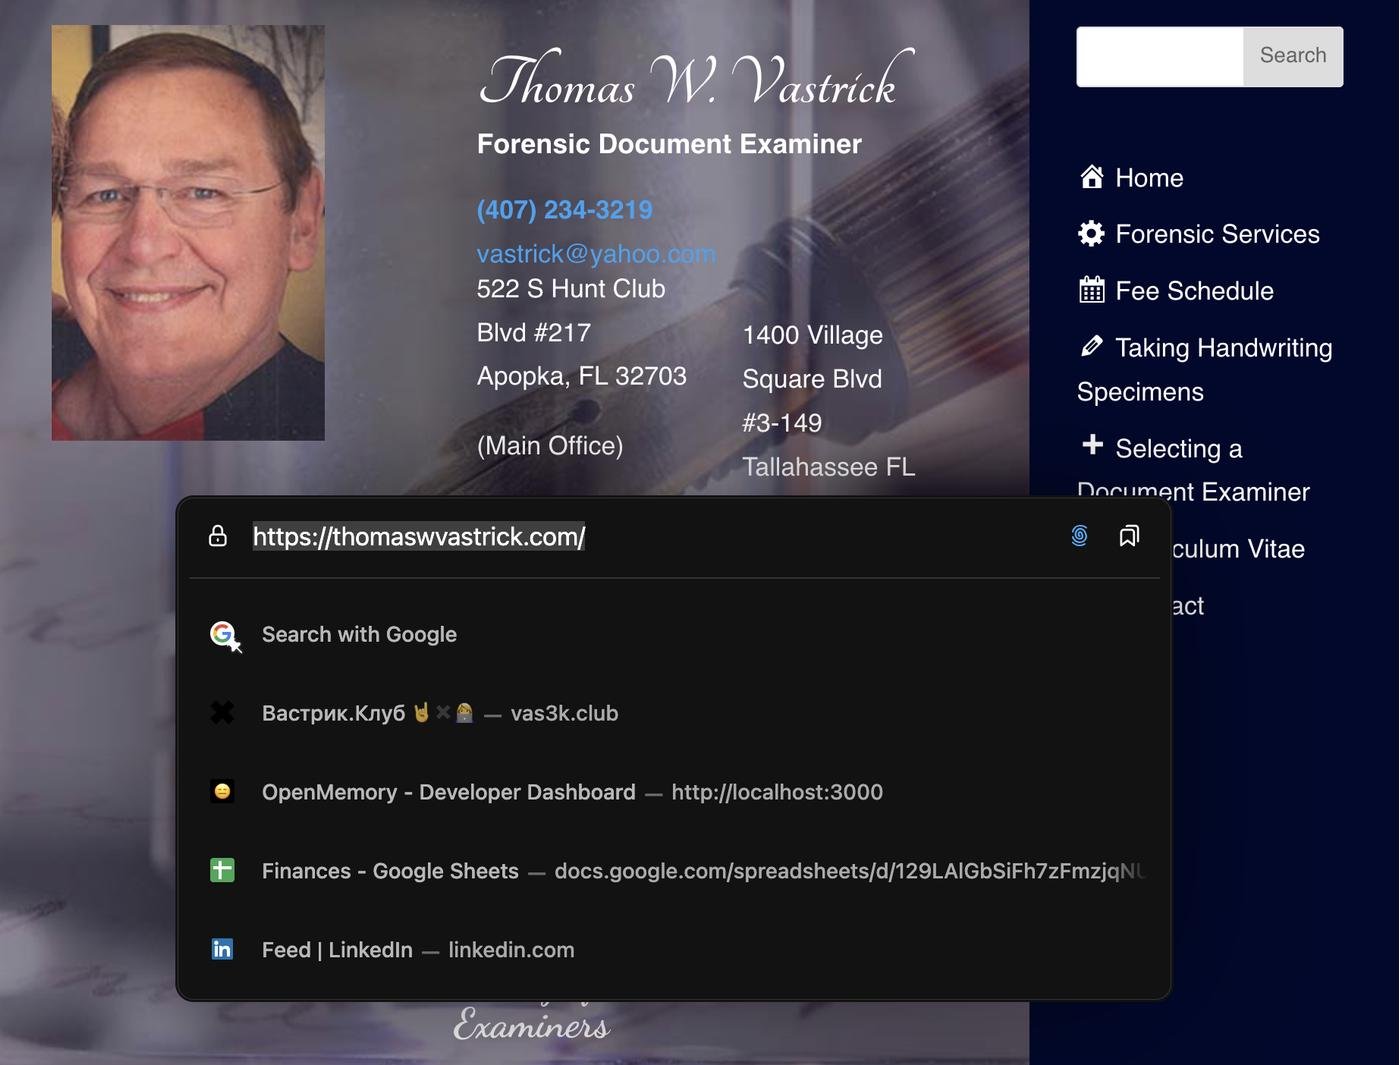This screenshot has width=1400, height=1065.
Task: Click the black X favicon beside vas3k.club
Action: pyautogui.click(x=222, y=712)
